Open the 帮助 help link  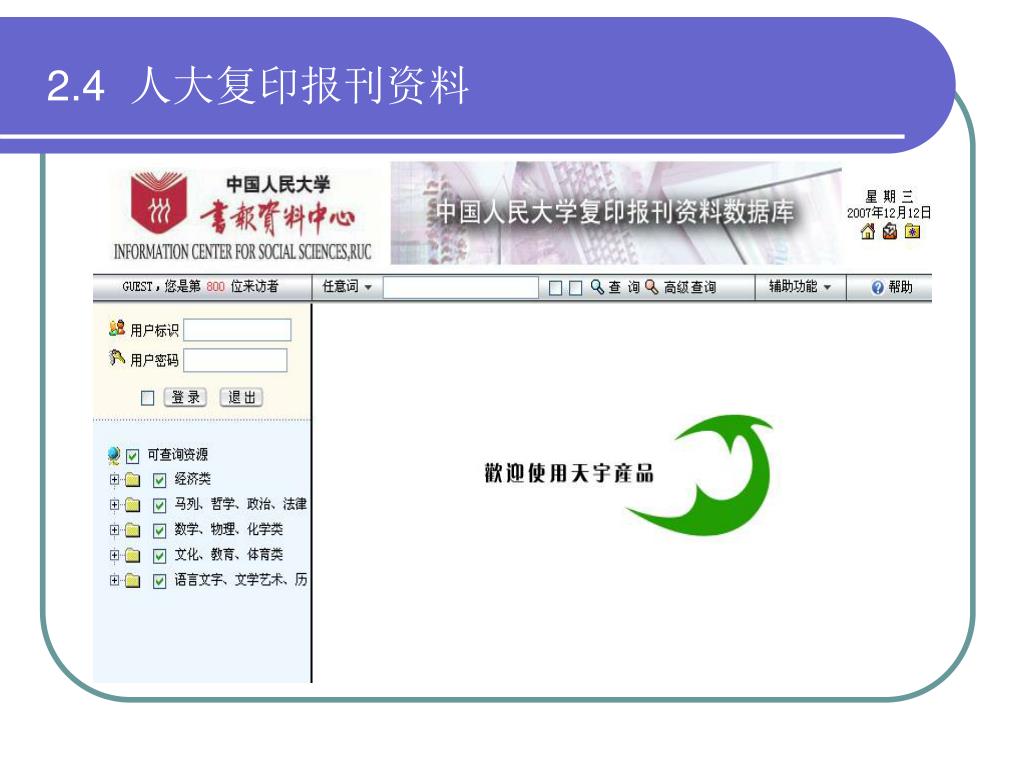pyautogui.click(x=901, y=287)
